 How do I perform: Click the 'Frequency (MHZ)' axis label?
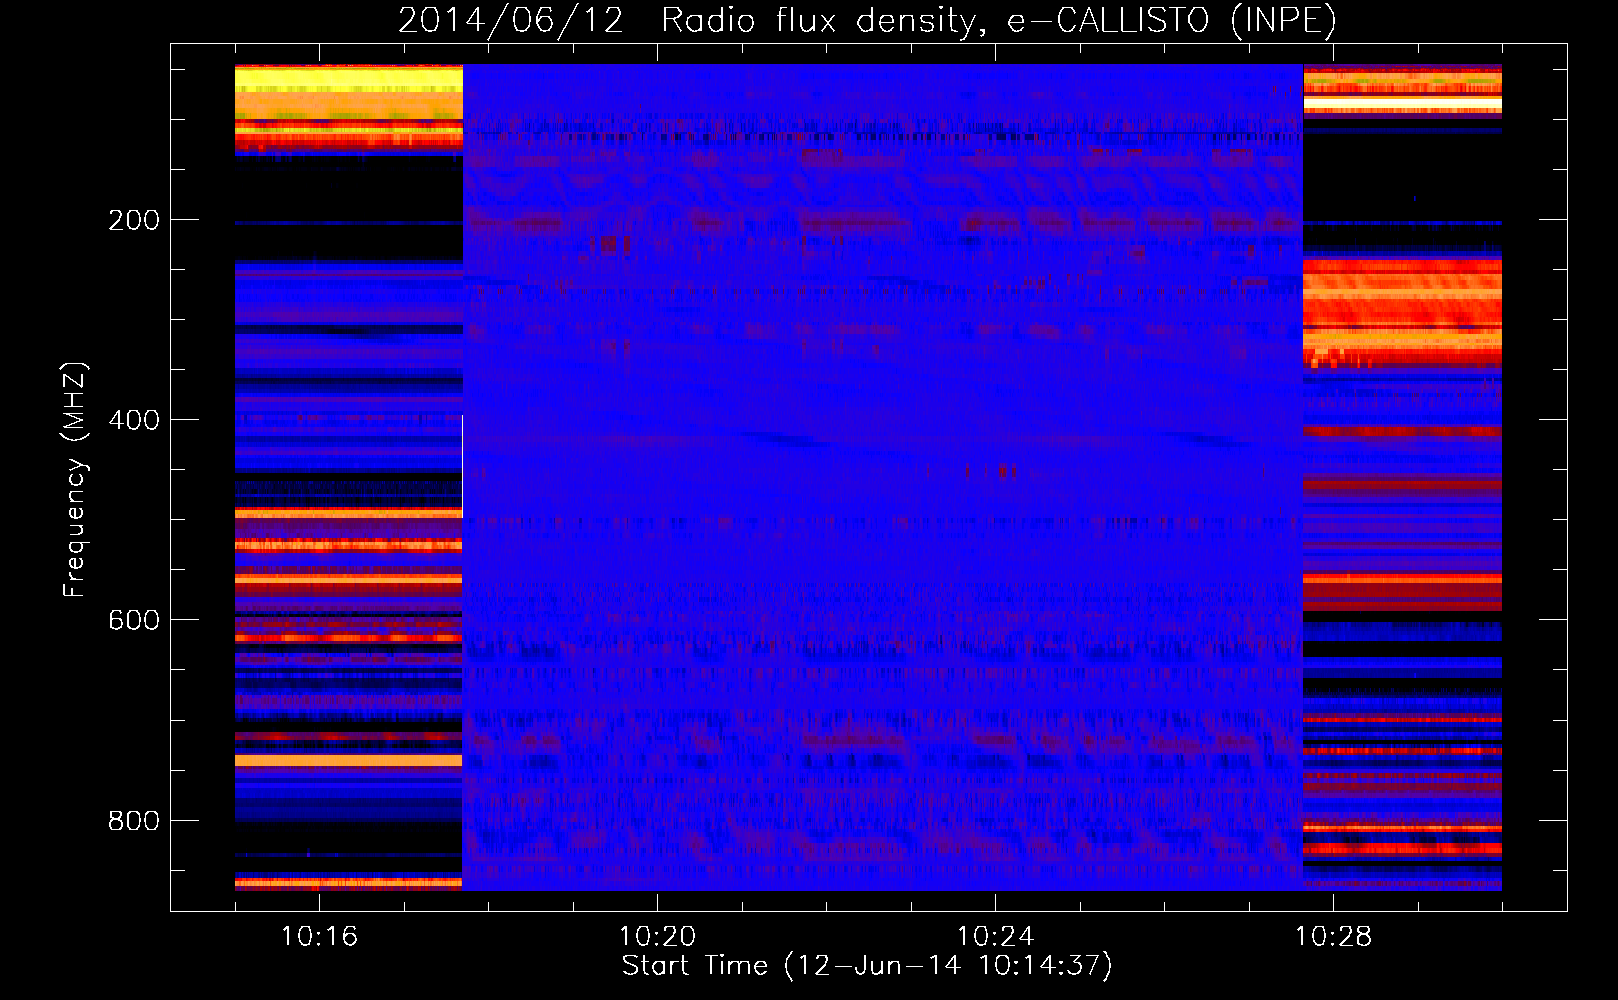click(x=75, y=480)
